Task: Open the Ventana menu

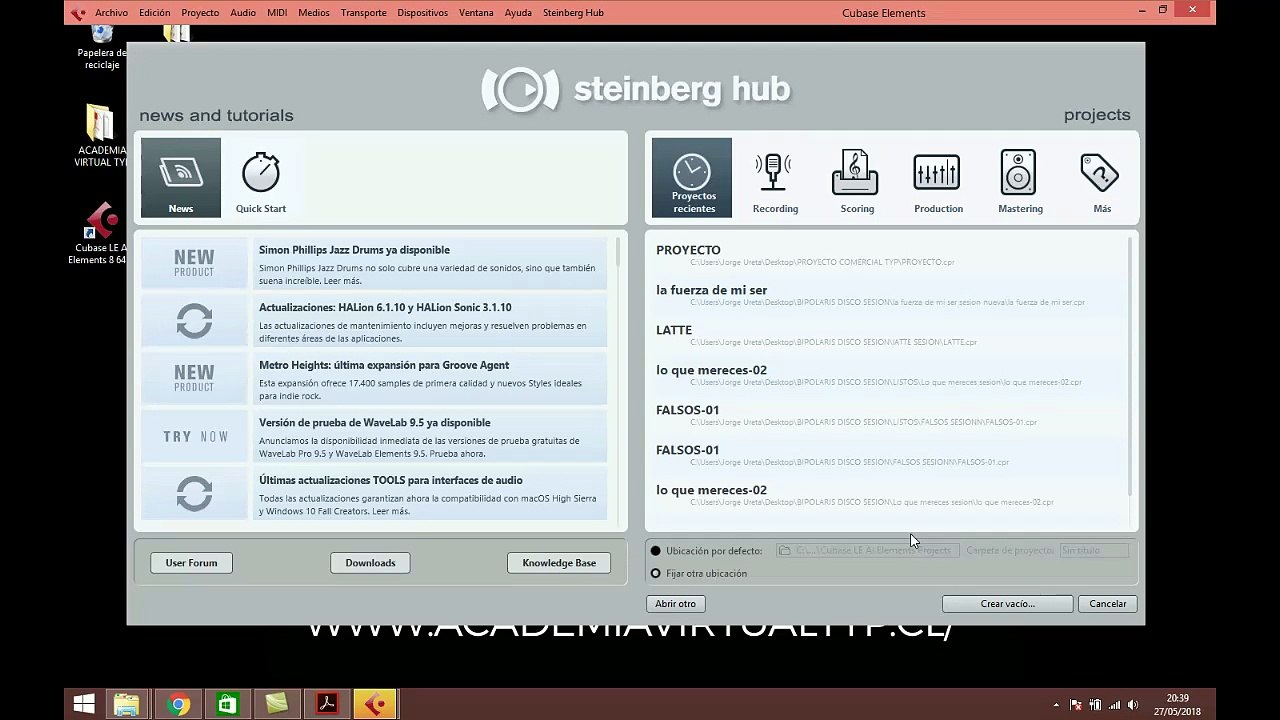Action: tap(476, 13)
